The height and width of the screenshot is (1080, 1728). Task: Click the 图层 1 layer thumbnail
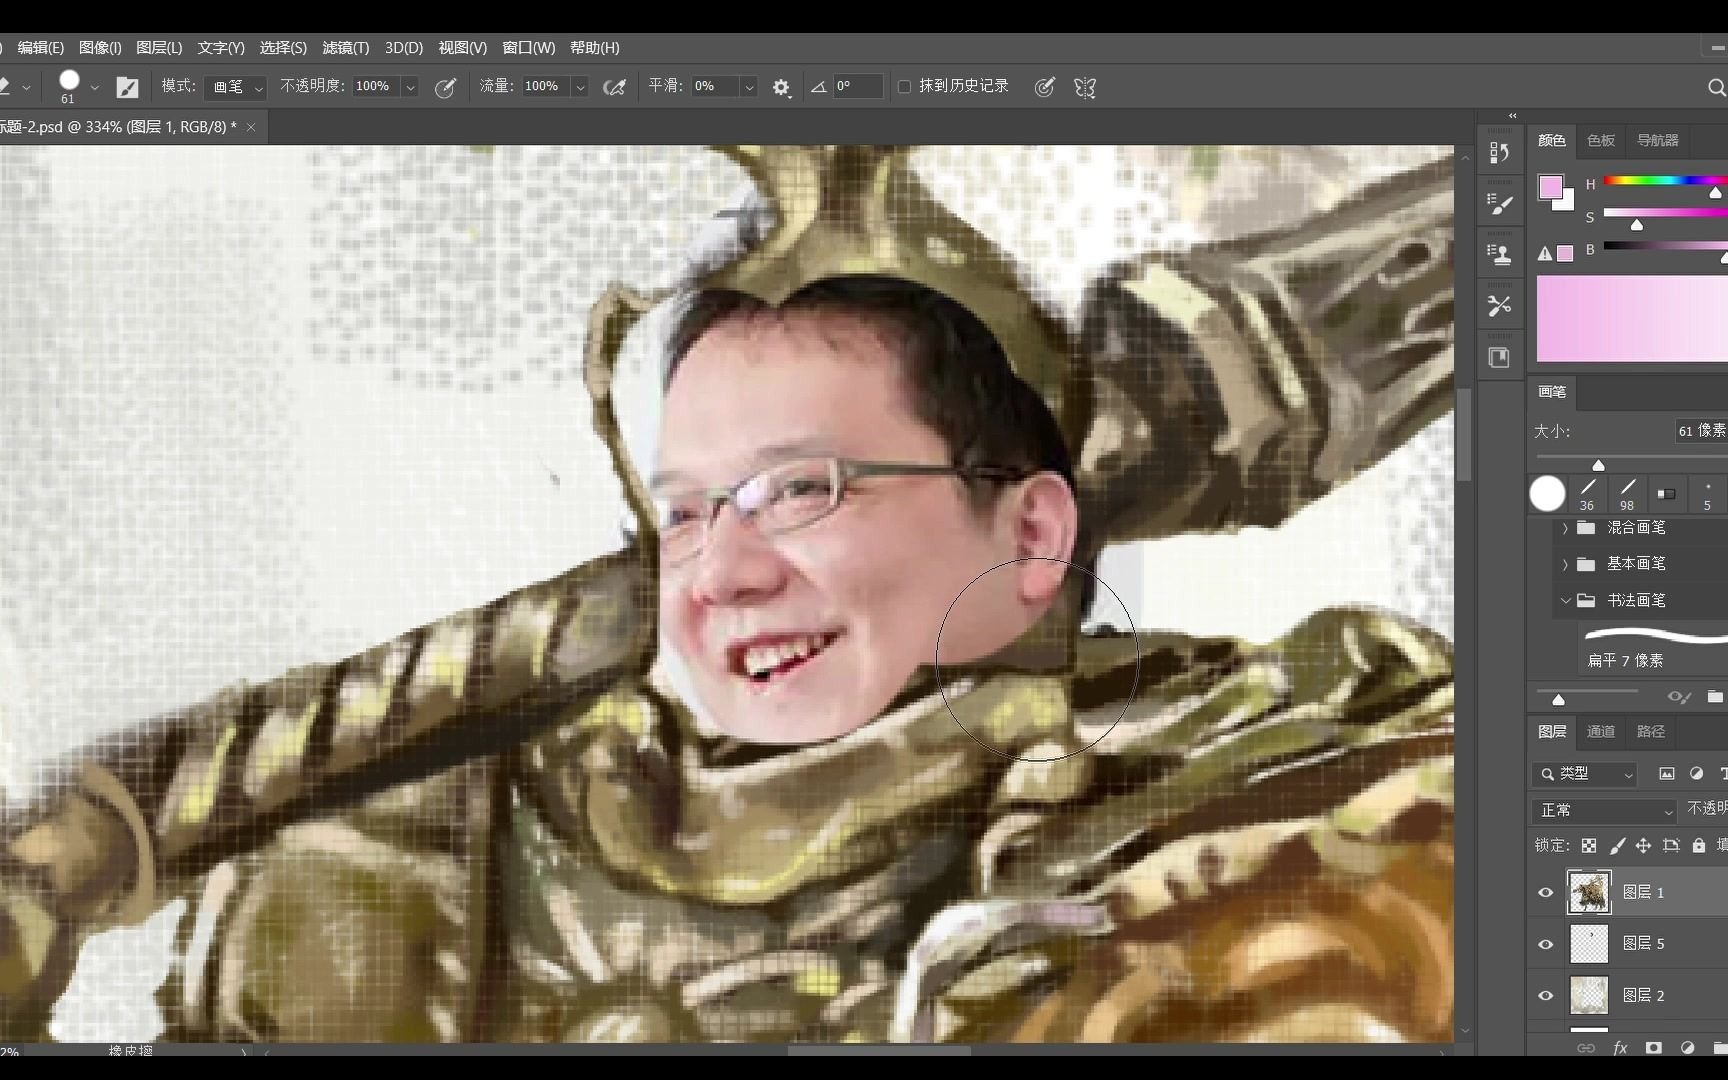pyautogui.click(x=1589, y=892)
